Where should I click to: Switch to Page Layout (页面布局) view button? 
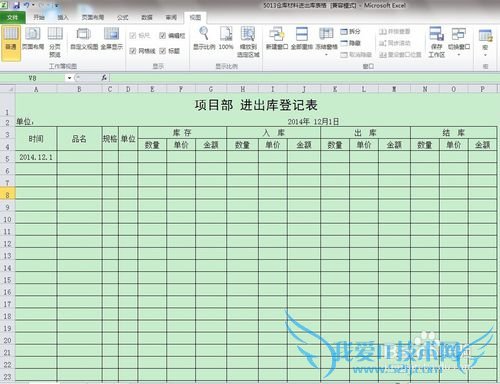tap(33, 39)
